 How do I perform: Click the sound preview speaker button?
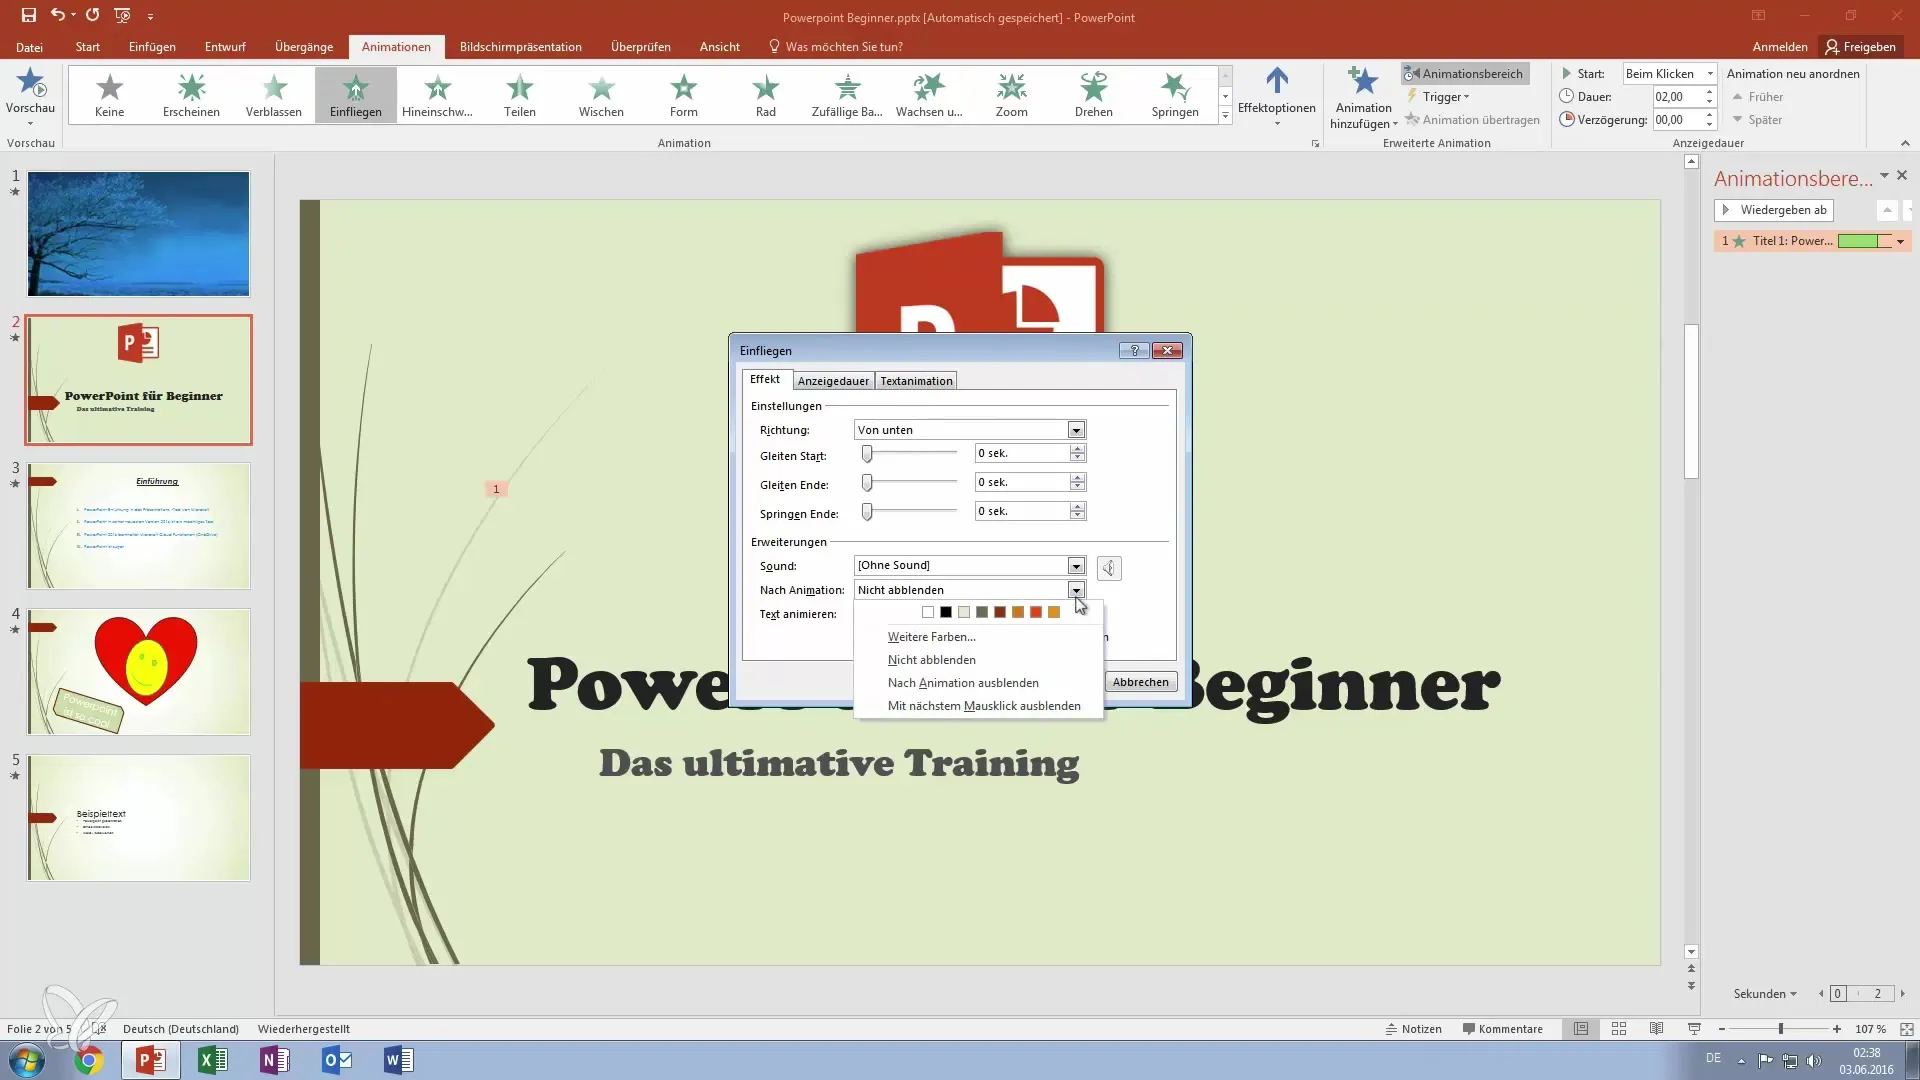coord(1109,568)
